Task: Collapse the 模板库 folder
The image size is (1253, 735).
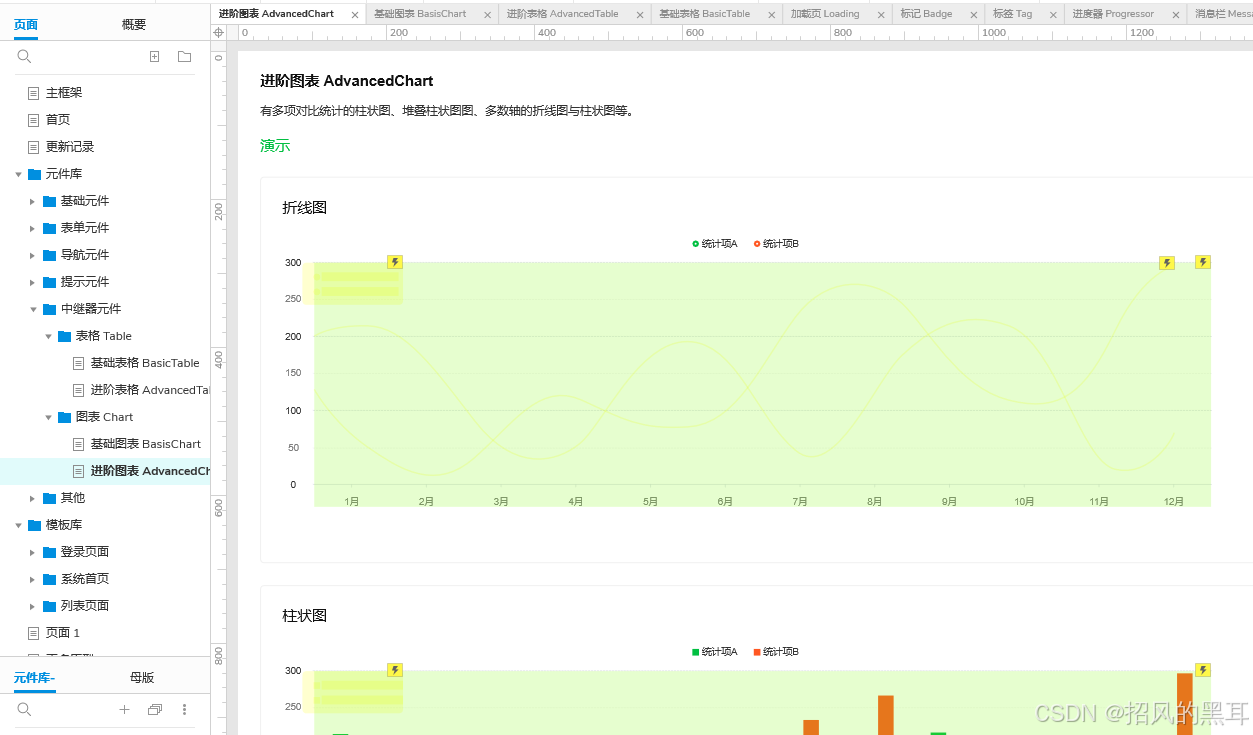Action: tap(18, 525)
